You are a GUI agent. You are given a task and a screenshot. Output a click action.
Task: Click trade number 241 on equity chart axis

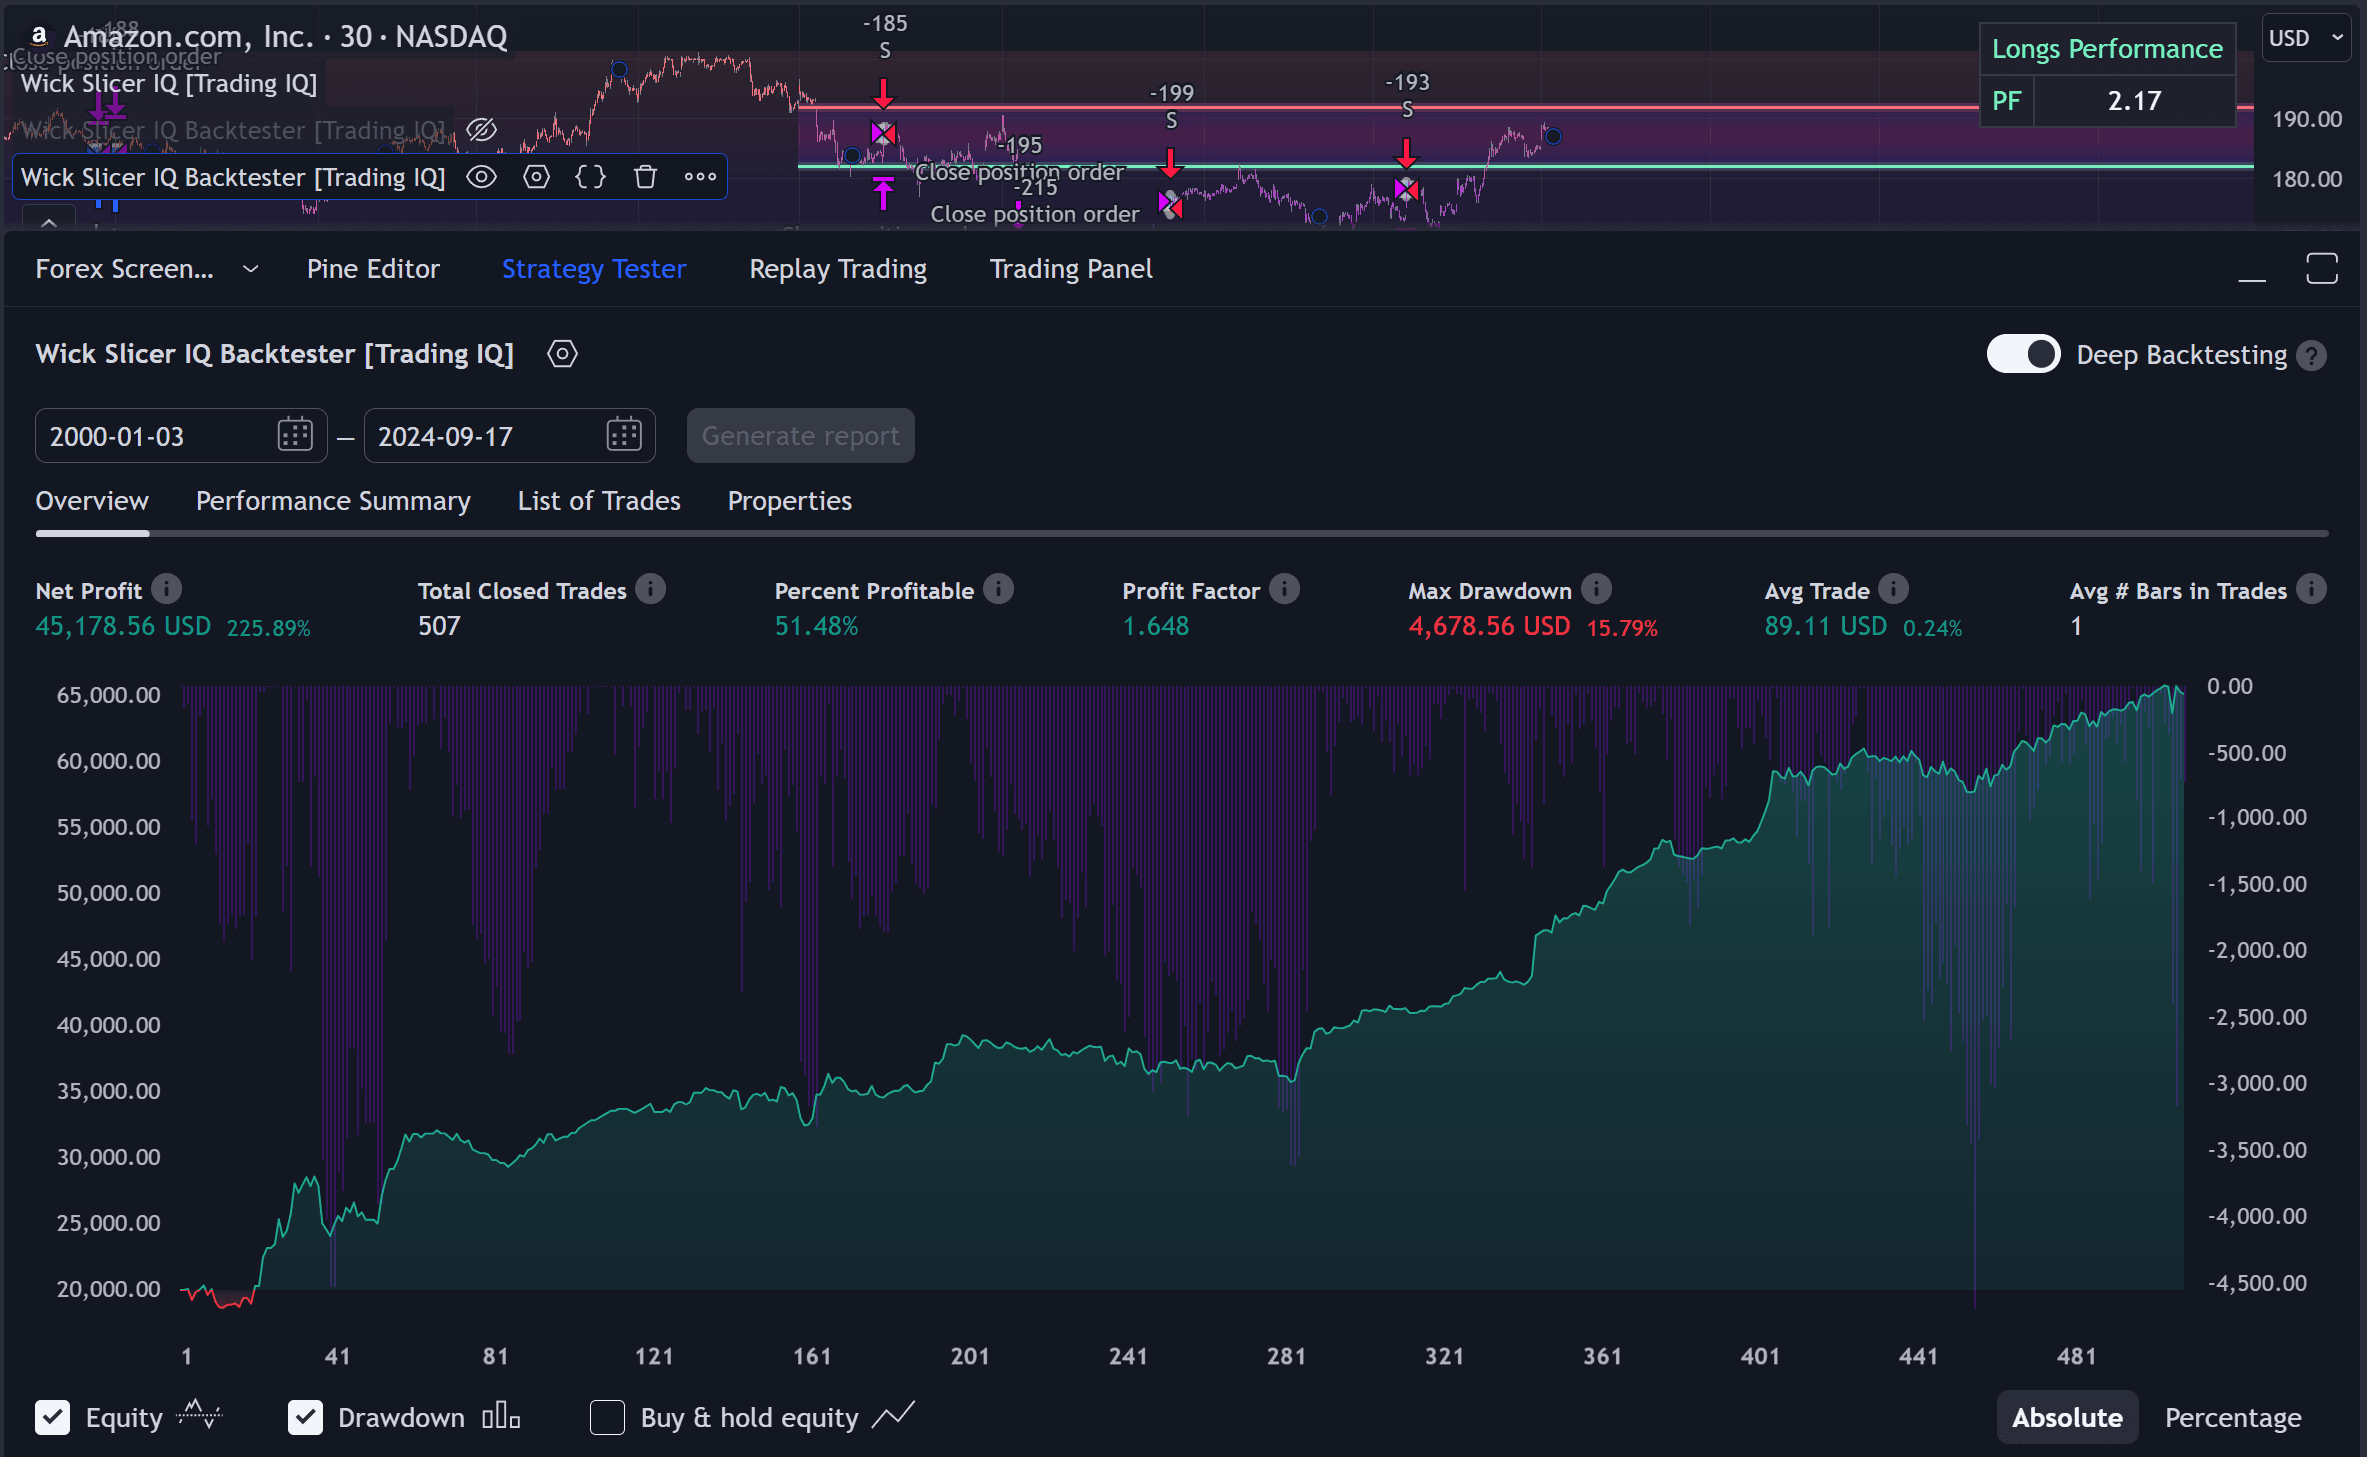[x=1128, y=1356]
